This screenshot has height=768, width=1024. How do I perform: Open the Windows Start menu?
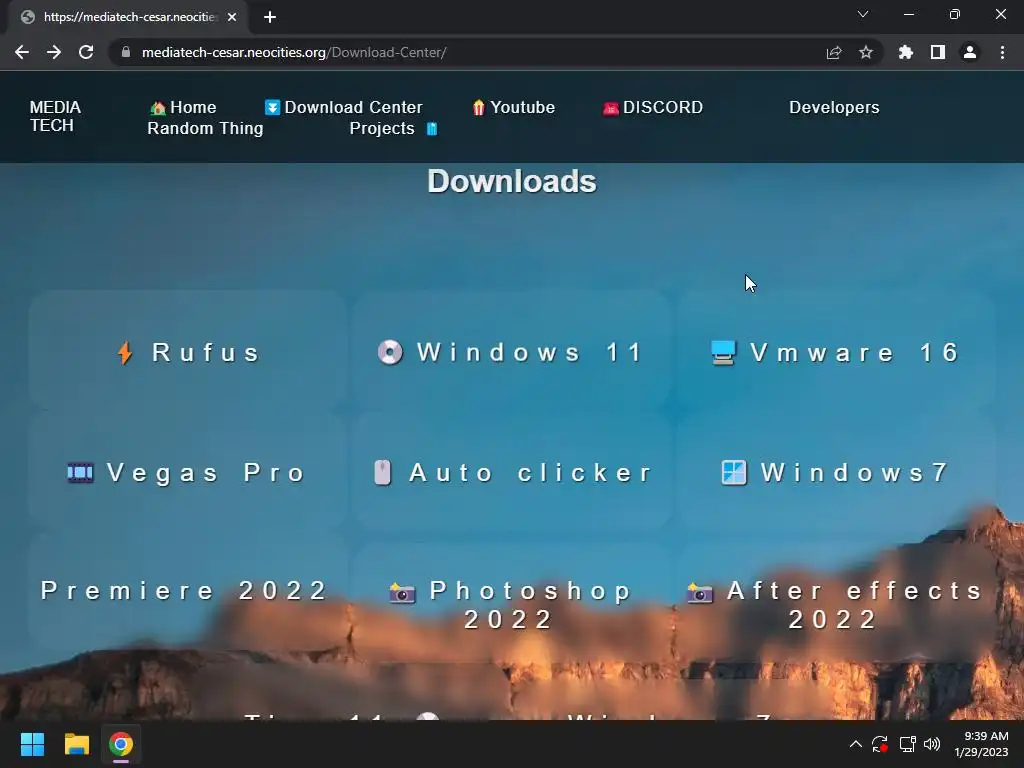pyautogui.click(x=32, y=744)
